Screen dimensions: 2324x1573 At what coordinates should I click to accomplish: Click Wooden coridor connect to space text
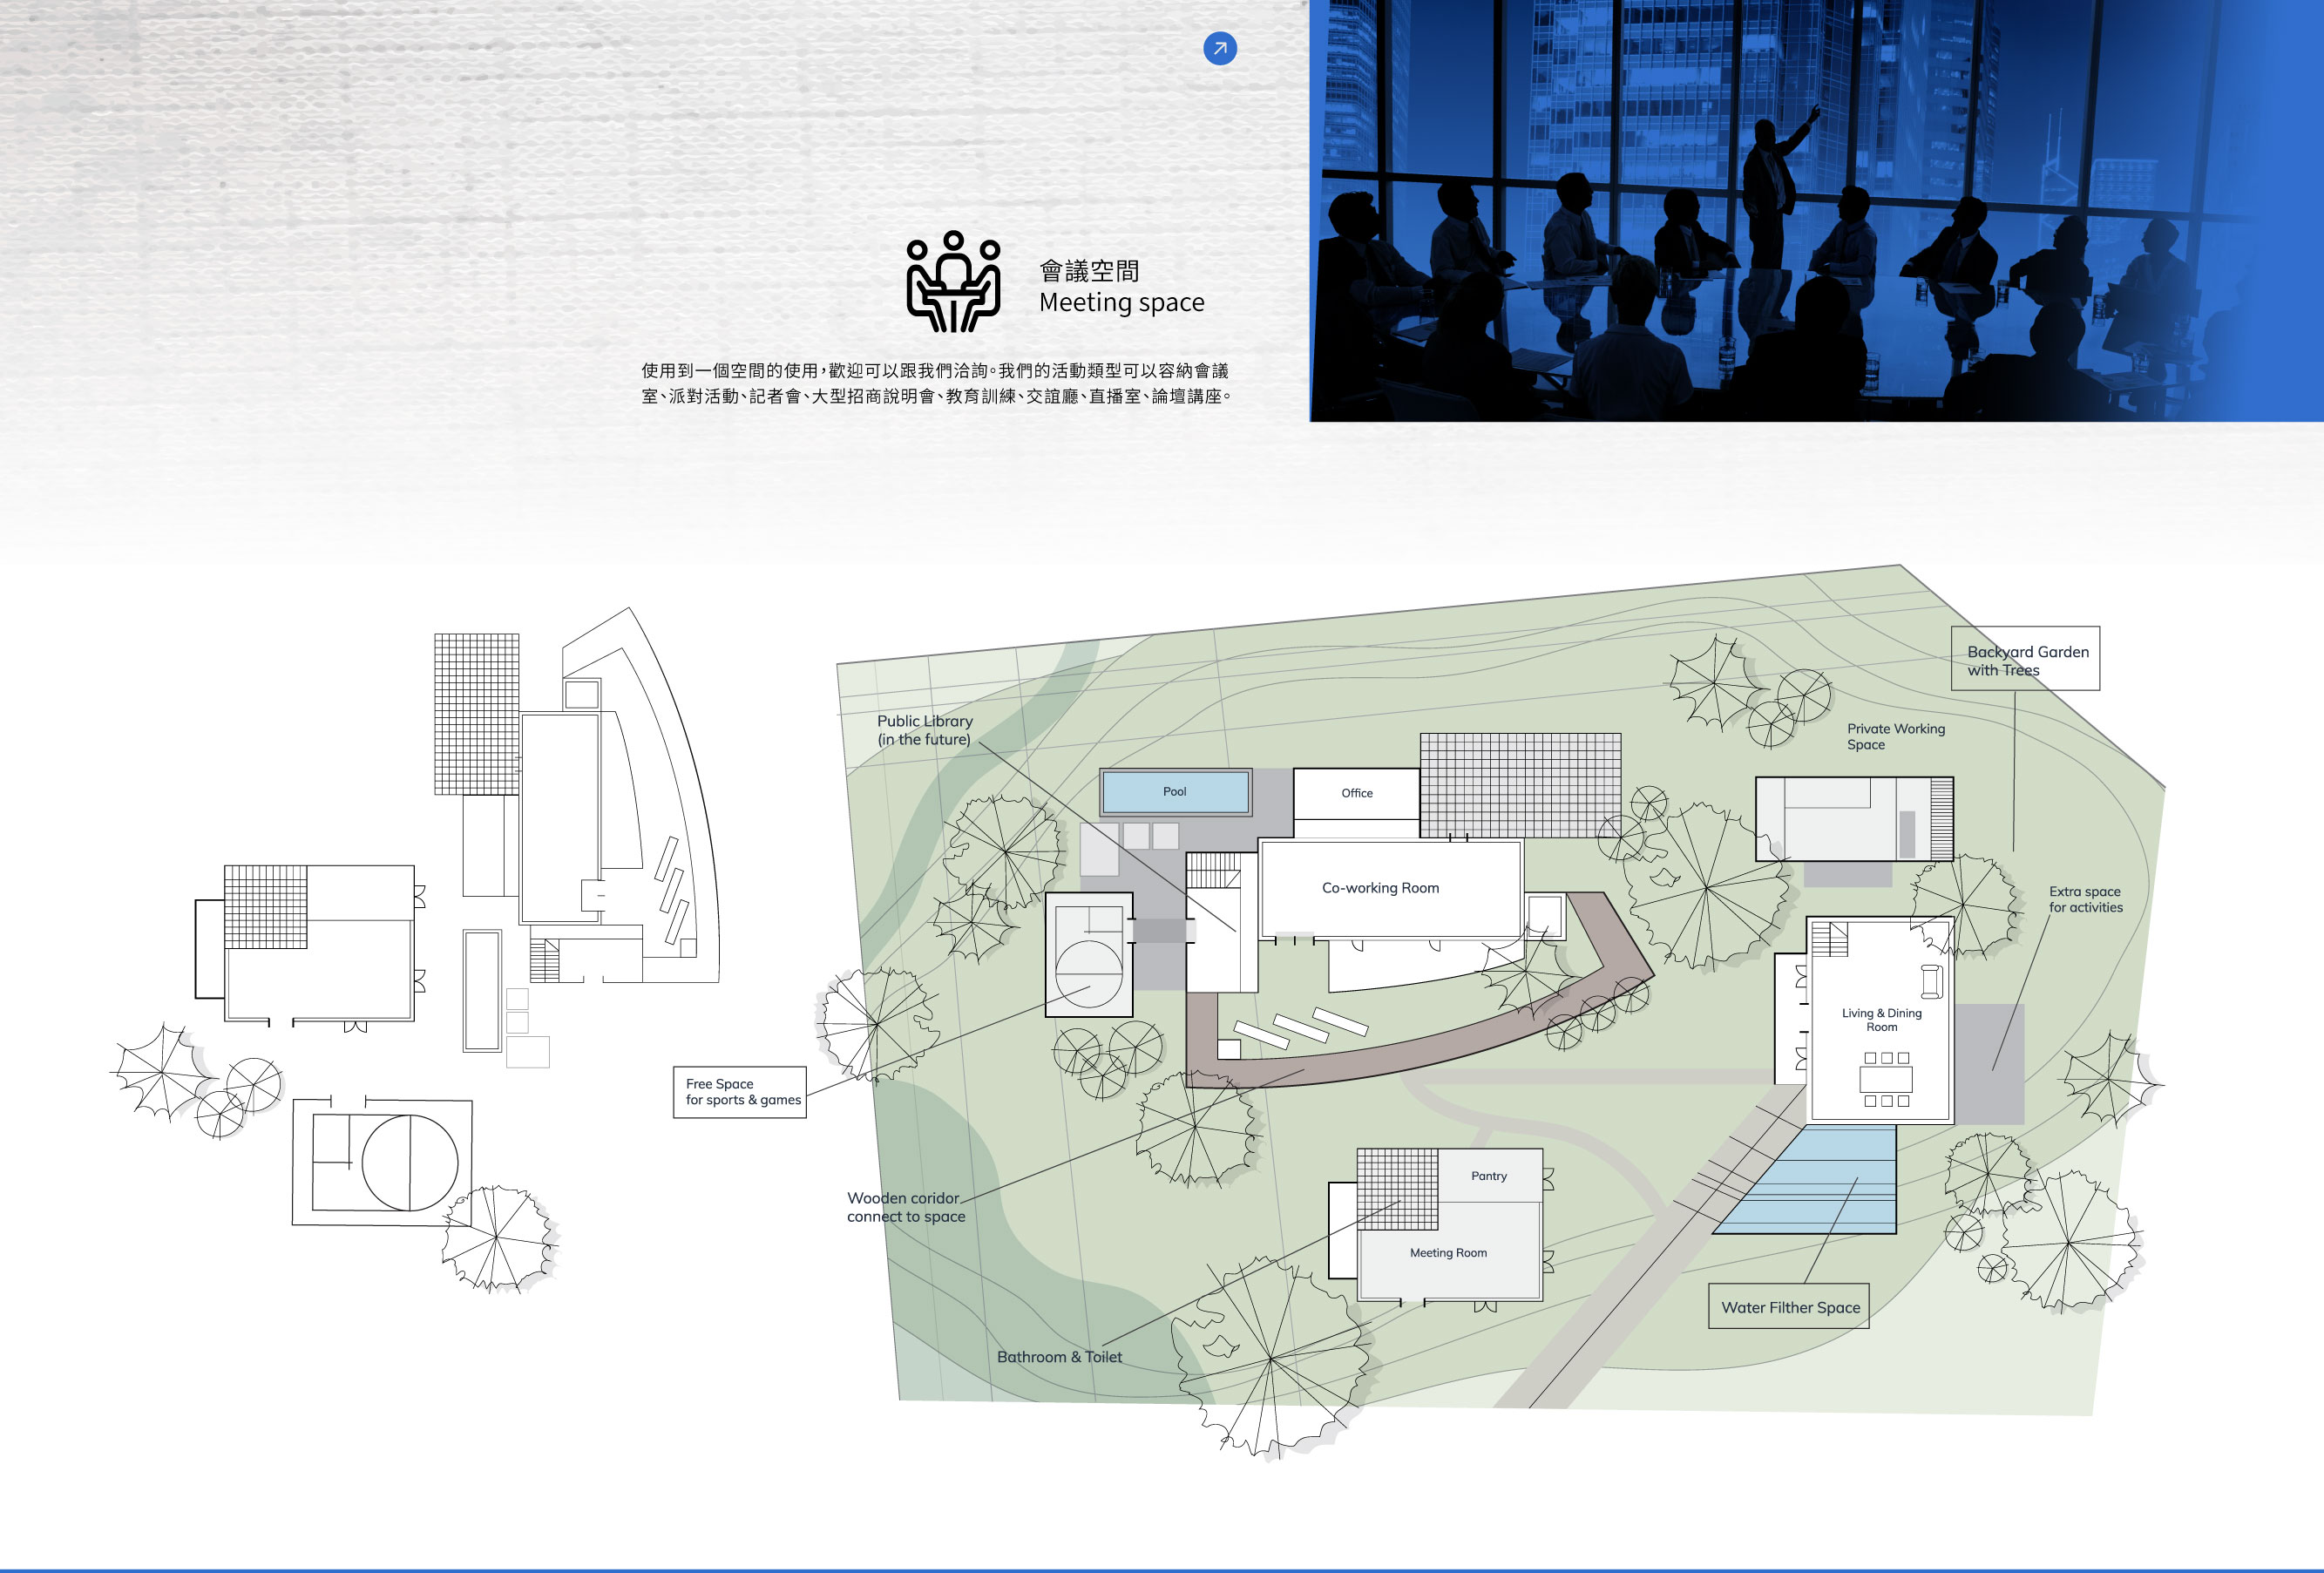click(x=905, y=1206)
